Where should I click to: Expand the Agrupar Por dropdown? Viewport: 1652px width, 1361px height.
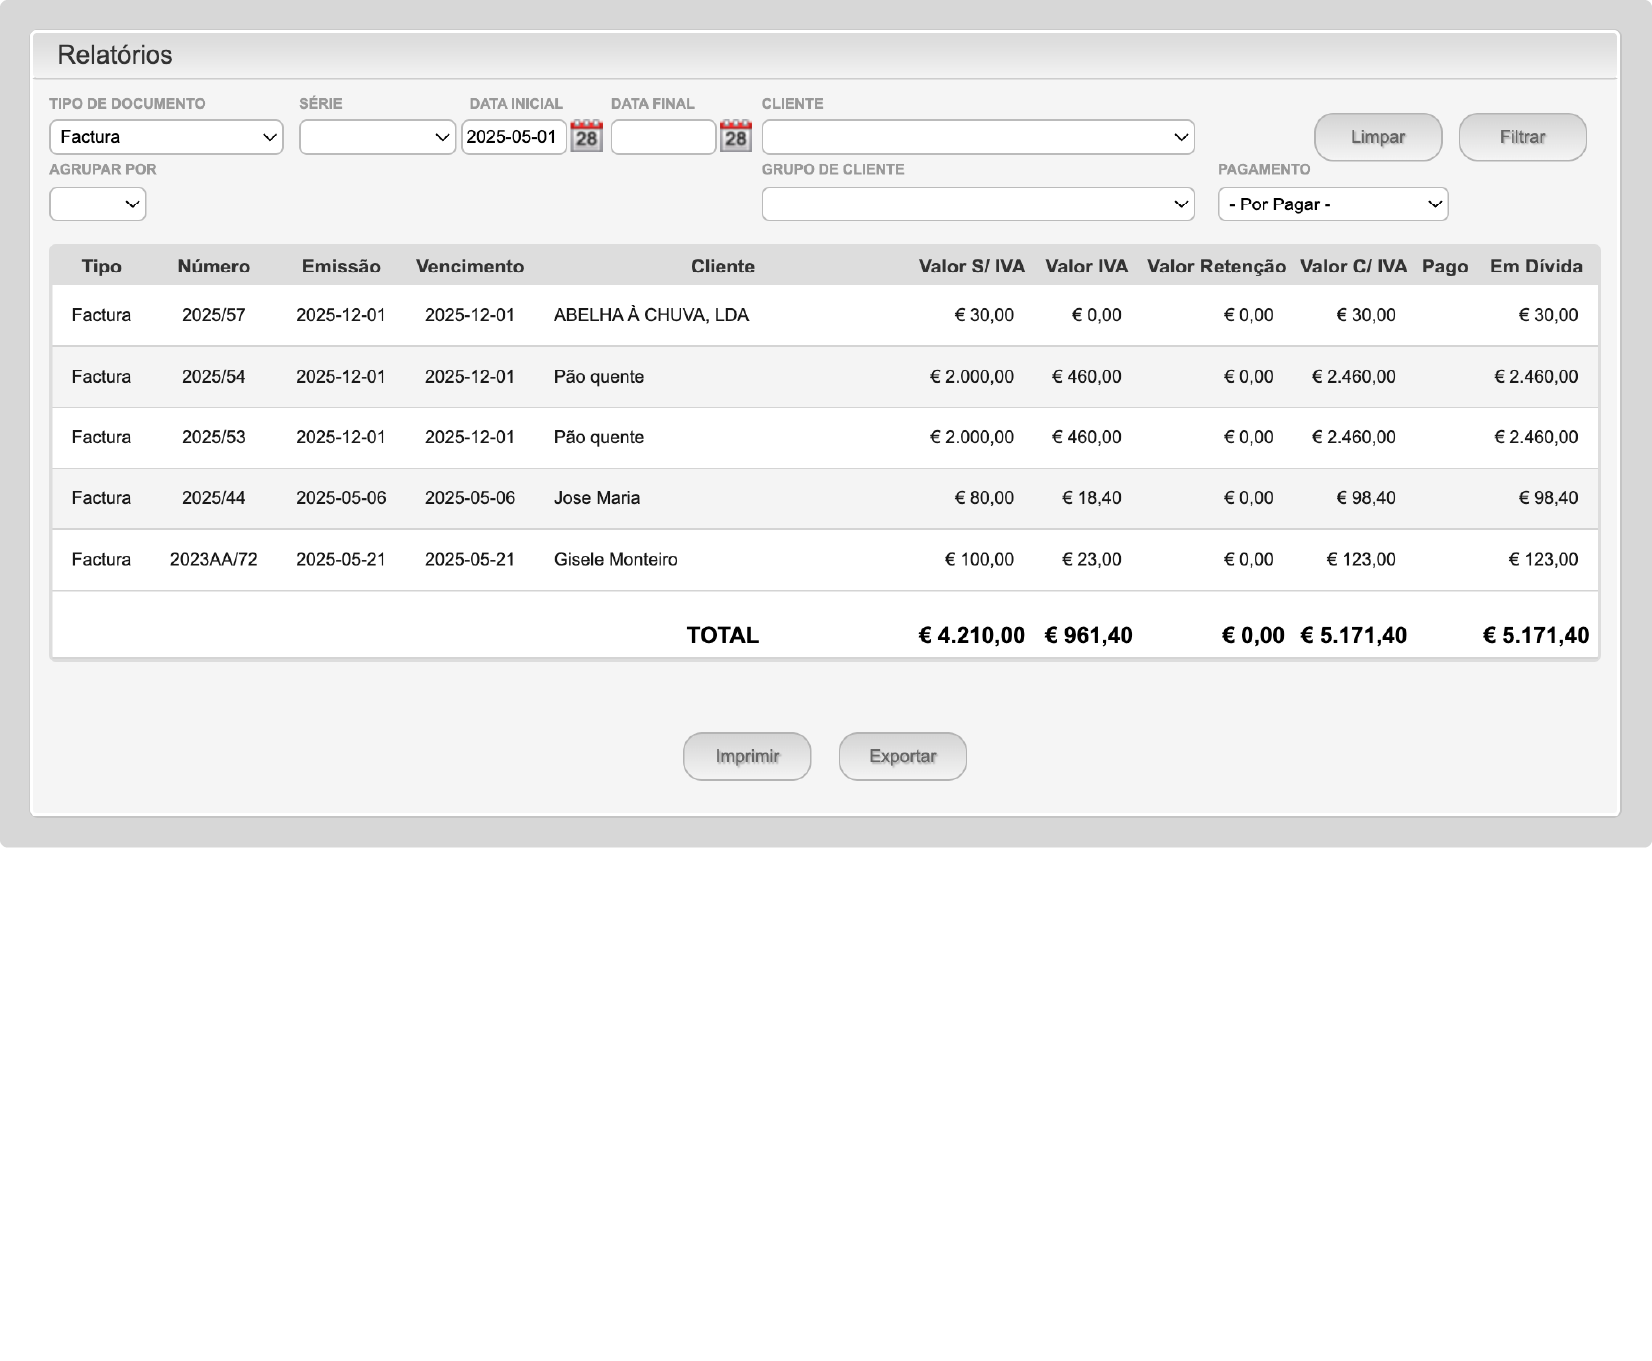coord(98,204)
